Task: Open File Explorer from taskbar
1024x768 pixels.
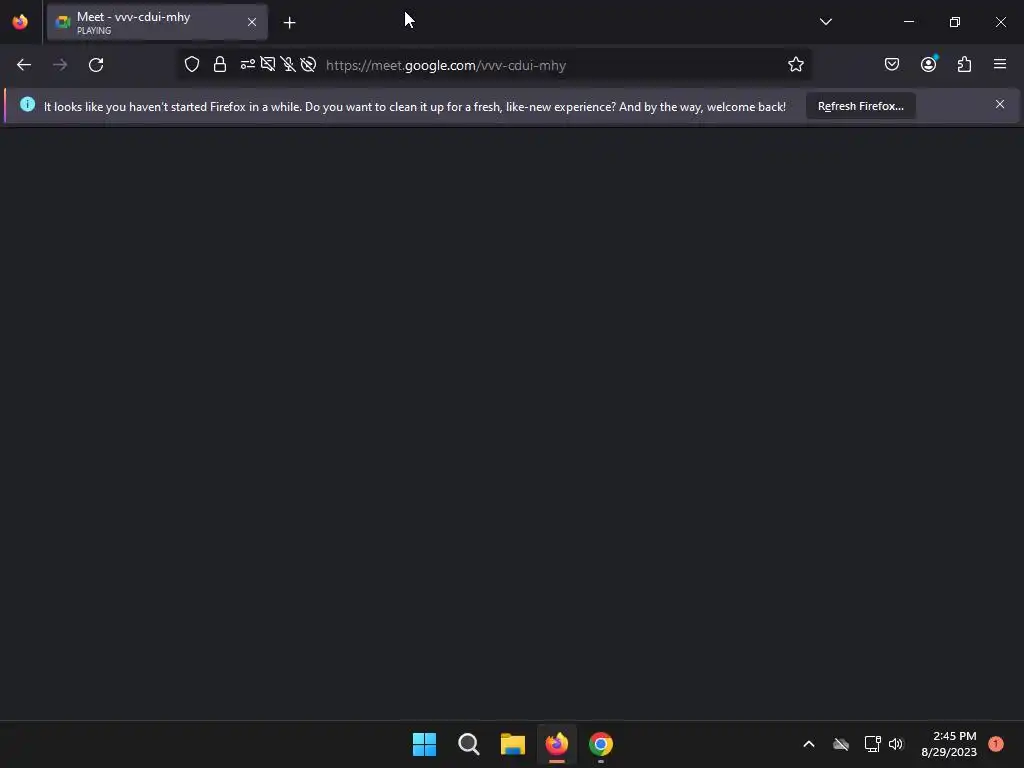Action: pos(513,744)
